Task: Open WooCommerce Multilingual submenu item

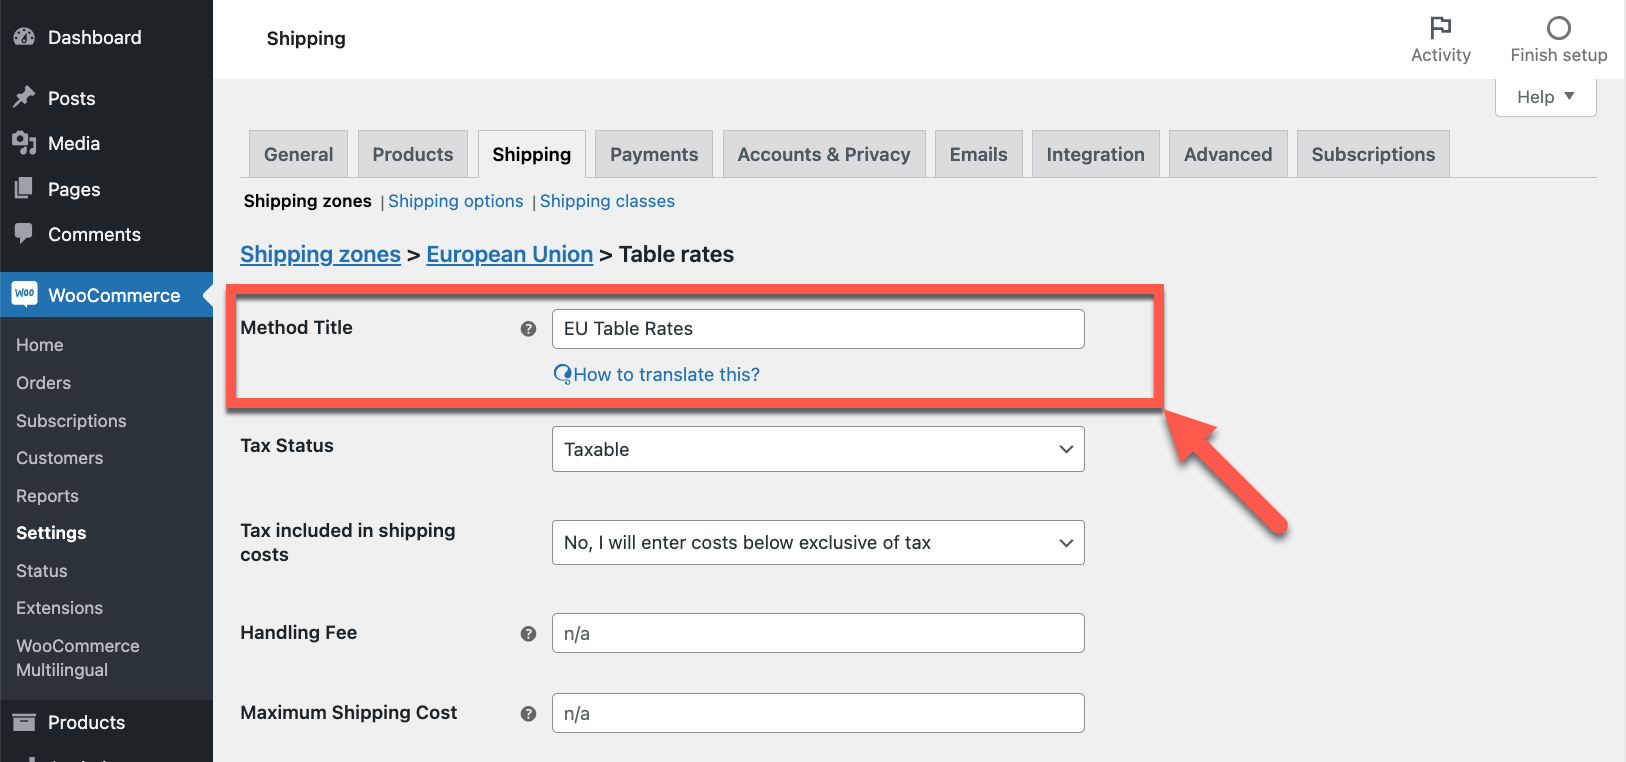Action: [78, 658]
